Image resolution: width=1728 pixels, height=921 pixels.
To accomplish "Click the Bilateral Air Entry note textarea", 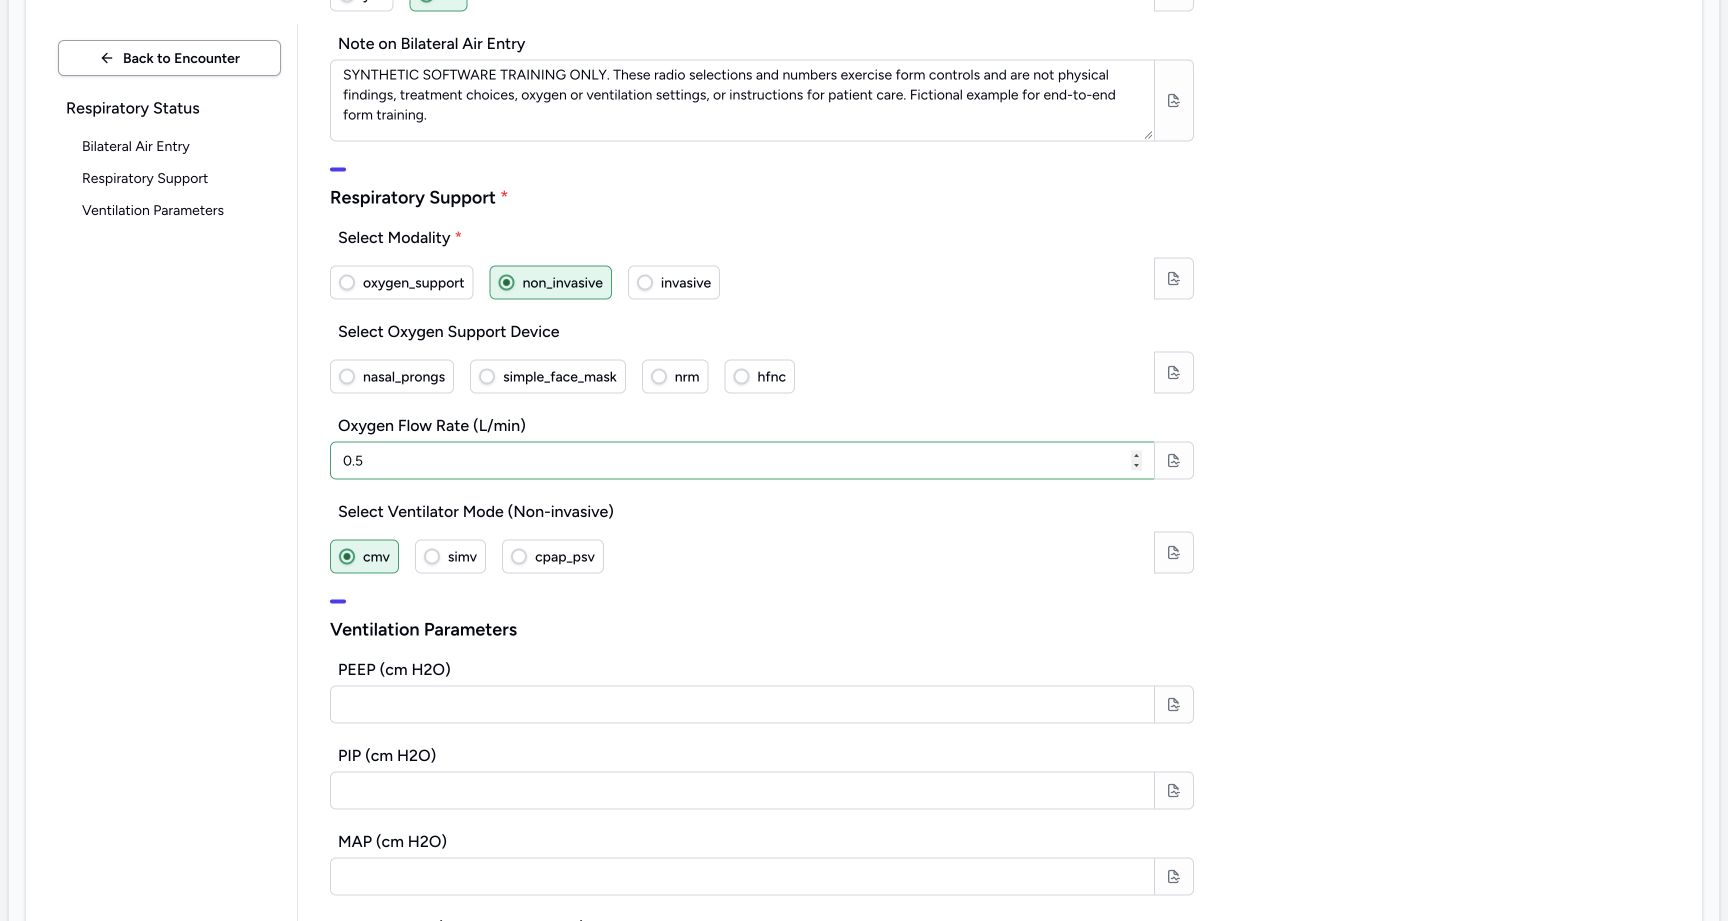I will (742, 101).
